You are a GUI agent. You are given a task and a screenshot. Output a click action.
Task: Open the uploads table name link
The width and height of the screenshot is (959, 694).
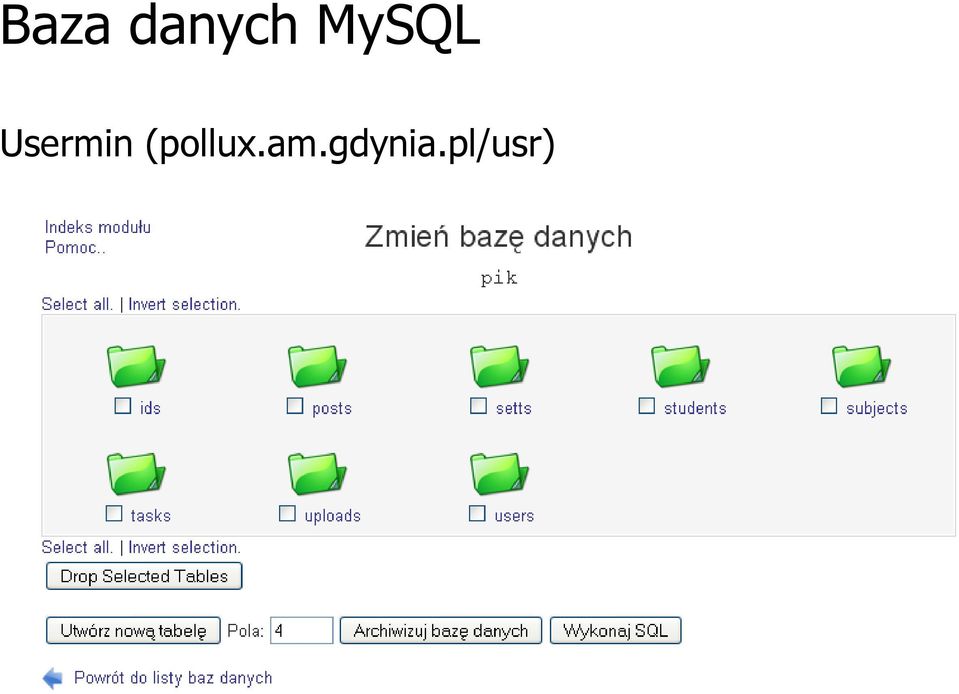(x=333, y=515)
